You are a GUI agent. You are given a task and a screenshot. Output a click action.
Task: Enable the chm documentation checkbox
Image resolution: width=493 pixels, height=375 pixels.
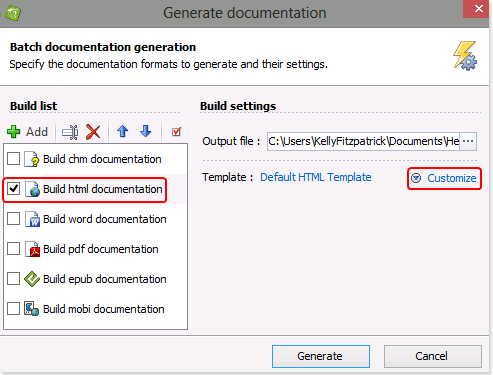(x=14, y=159)
